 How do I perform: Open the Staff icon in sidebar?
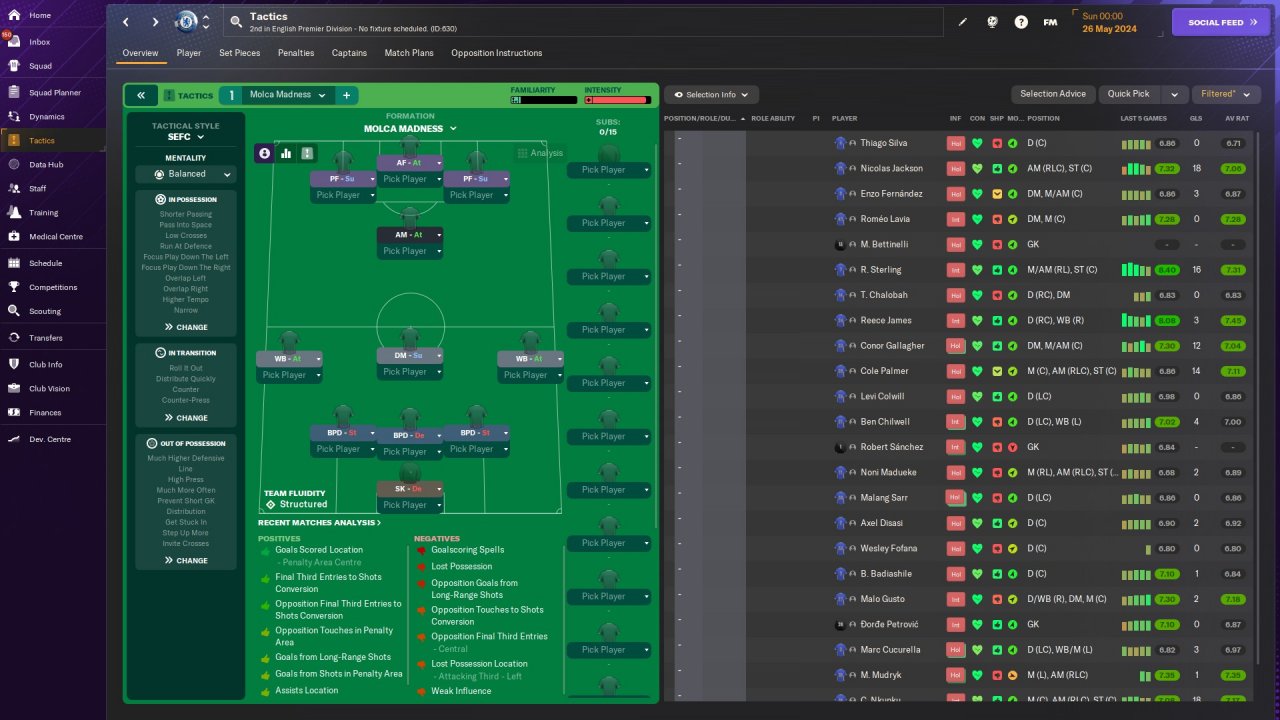coord(14,188)
